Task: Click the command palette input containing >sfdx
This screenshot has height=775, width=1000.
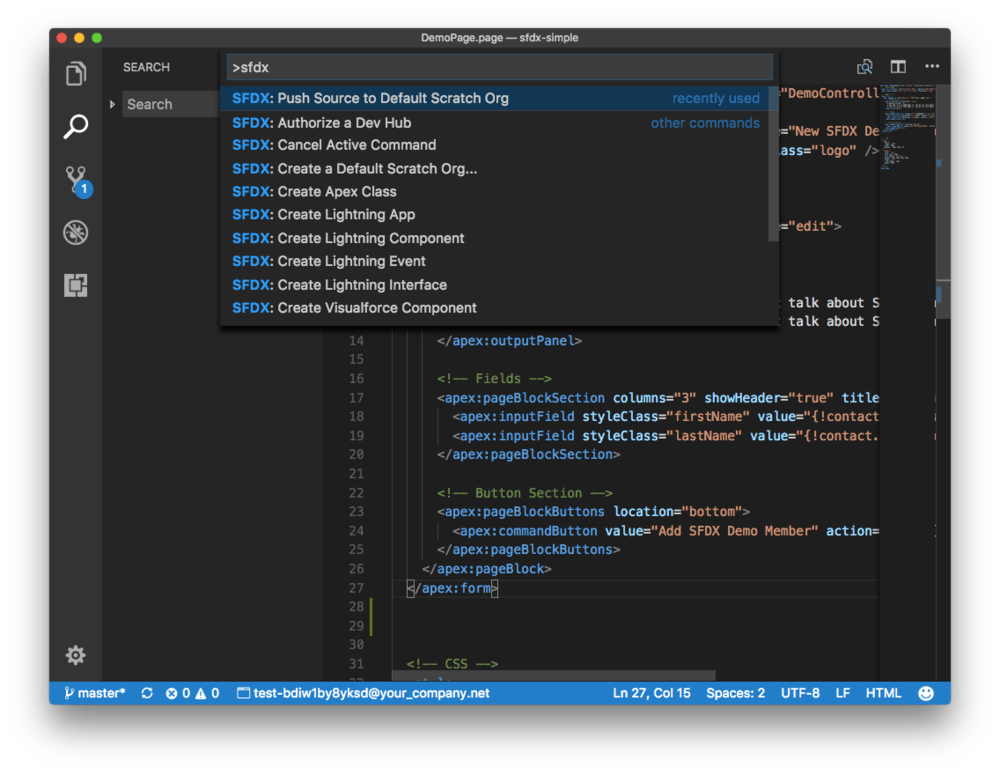Action: [499, 67]
